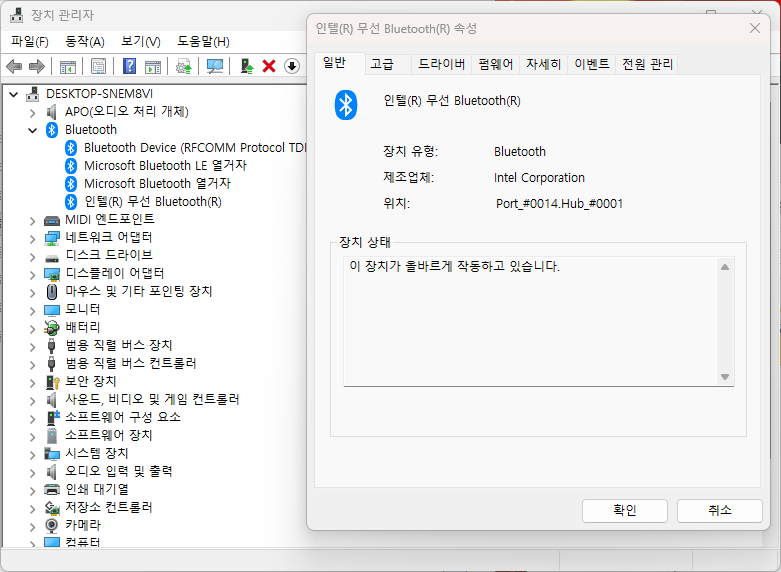Click the 확인 button
The width and height of the screenshot is (781, 572).
click(625, 511)
